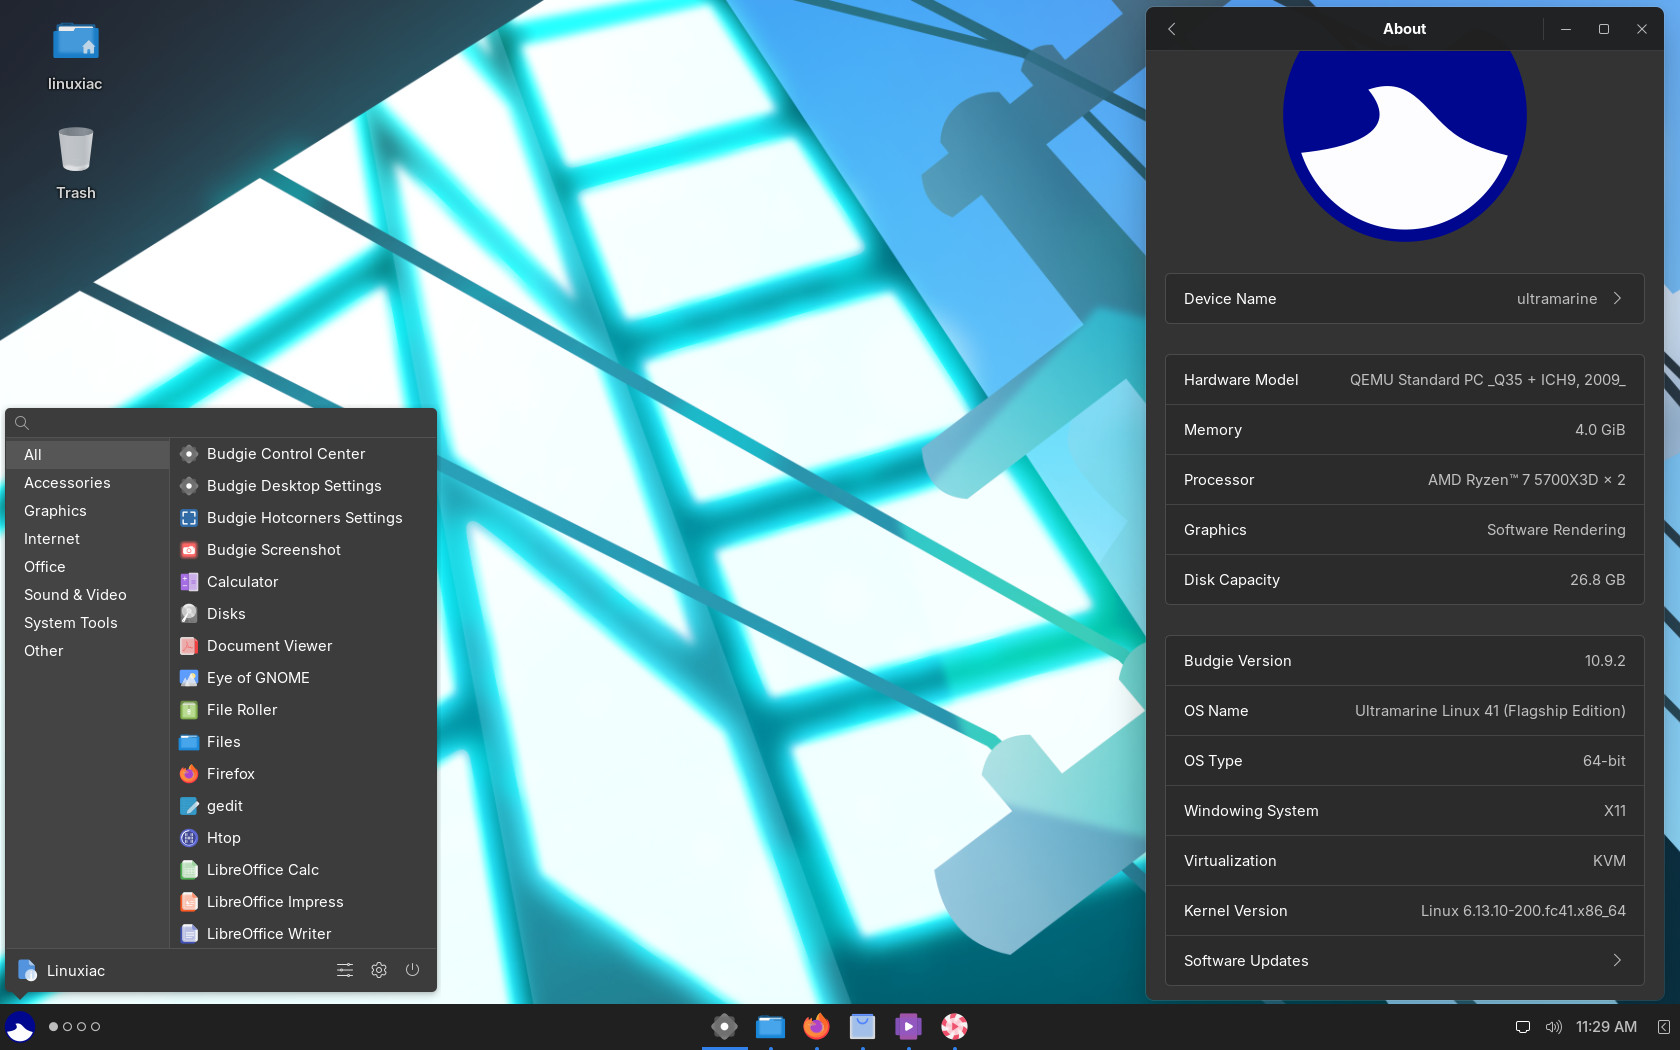Click the Virtualization KVM row
Viewport: 1680px width, 1050px height.
pos(1404,861)
